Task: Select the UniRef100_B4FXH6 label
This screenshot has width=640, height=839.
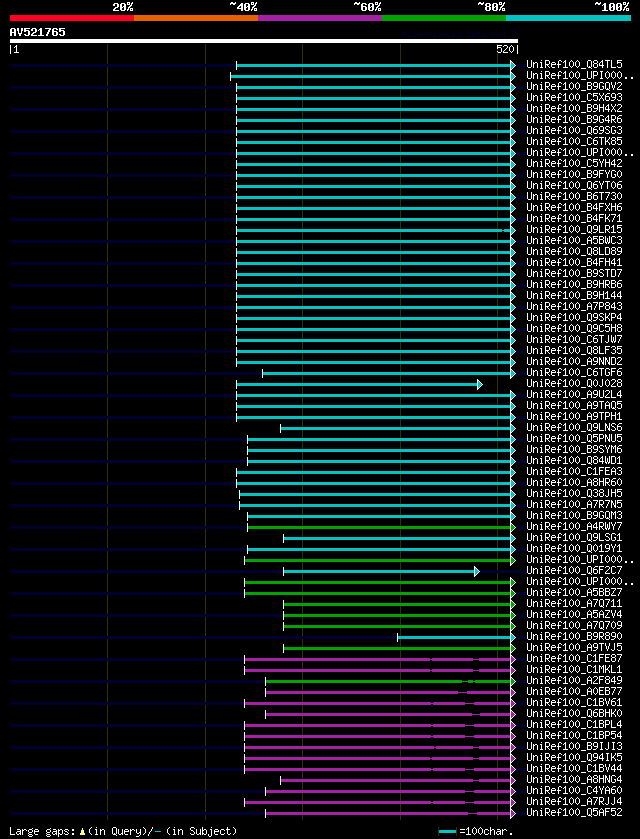Action: click(574, 208)
